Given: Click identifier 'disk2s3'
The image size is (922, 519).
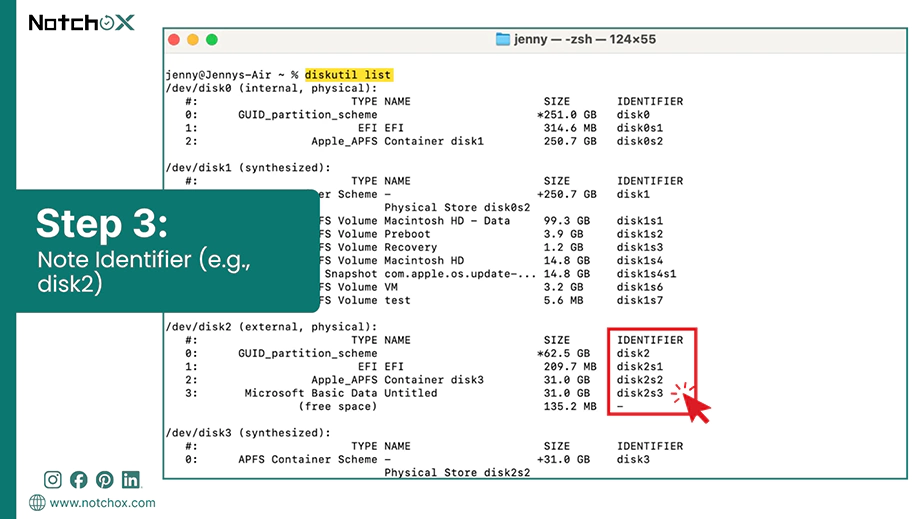Looking at the screenshot, I should click(x=640, y=393).
